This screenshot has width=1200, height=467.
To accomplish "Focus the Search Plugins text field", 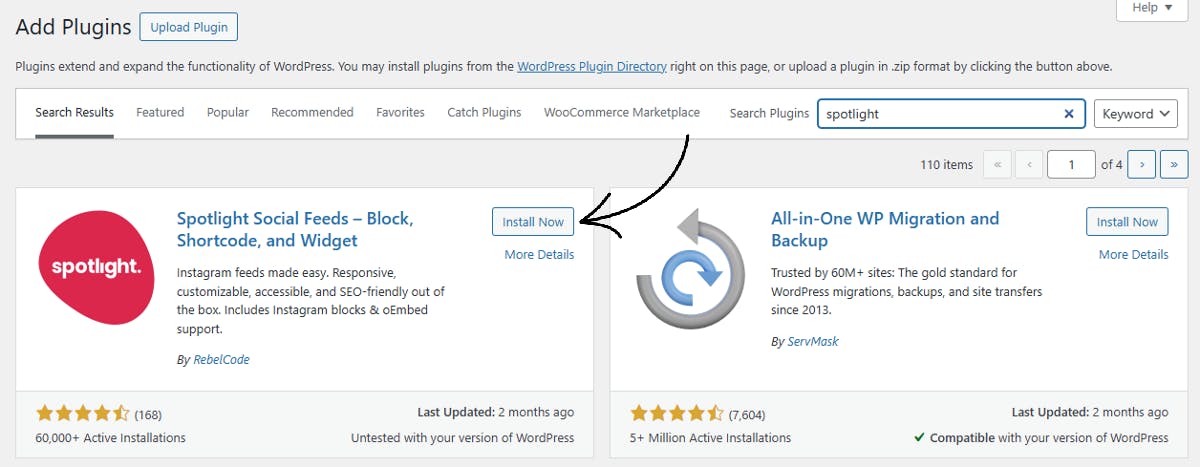I will (x=940, y=114).
